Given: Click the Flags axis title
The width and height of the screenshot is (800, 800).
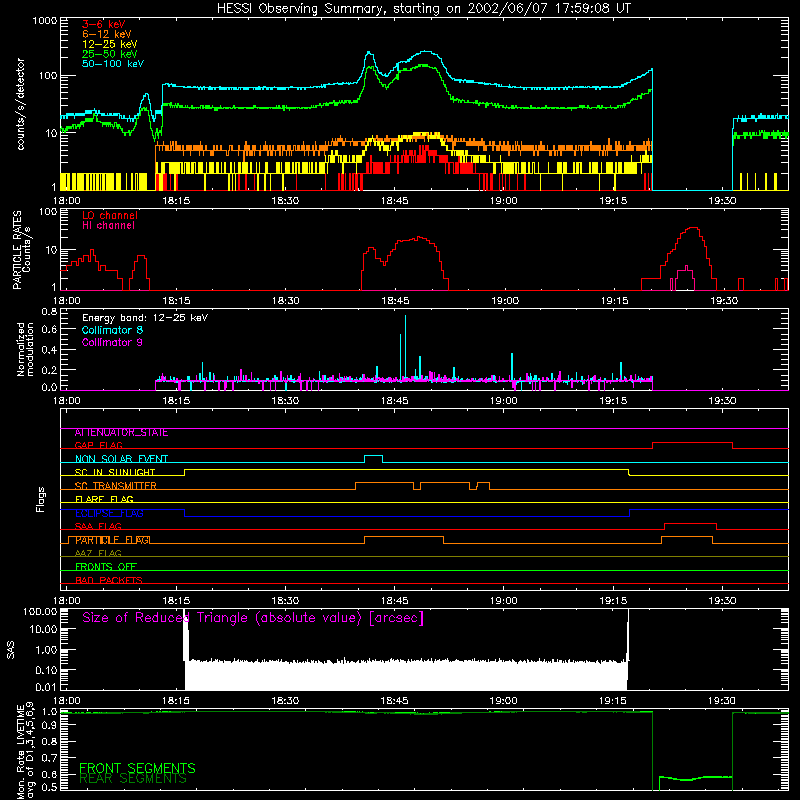Looking at the screenshot, I should point(41,499).
